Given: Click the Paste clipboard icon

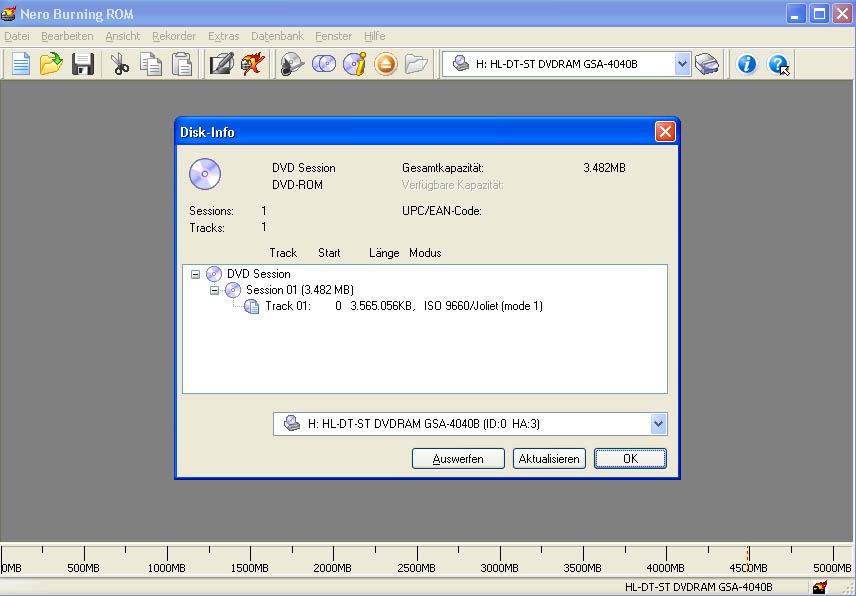Looking at the screenshot, I should [x=182, y=64].
